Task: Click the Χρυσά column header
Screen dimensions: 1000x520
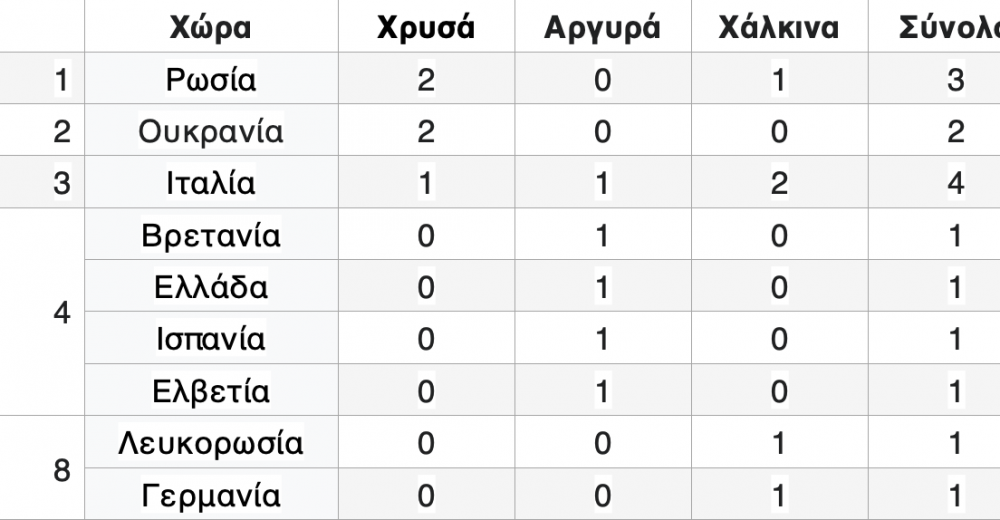Action: [426, 28]
